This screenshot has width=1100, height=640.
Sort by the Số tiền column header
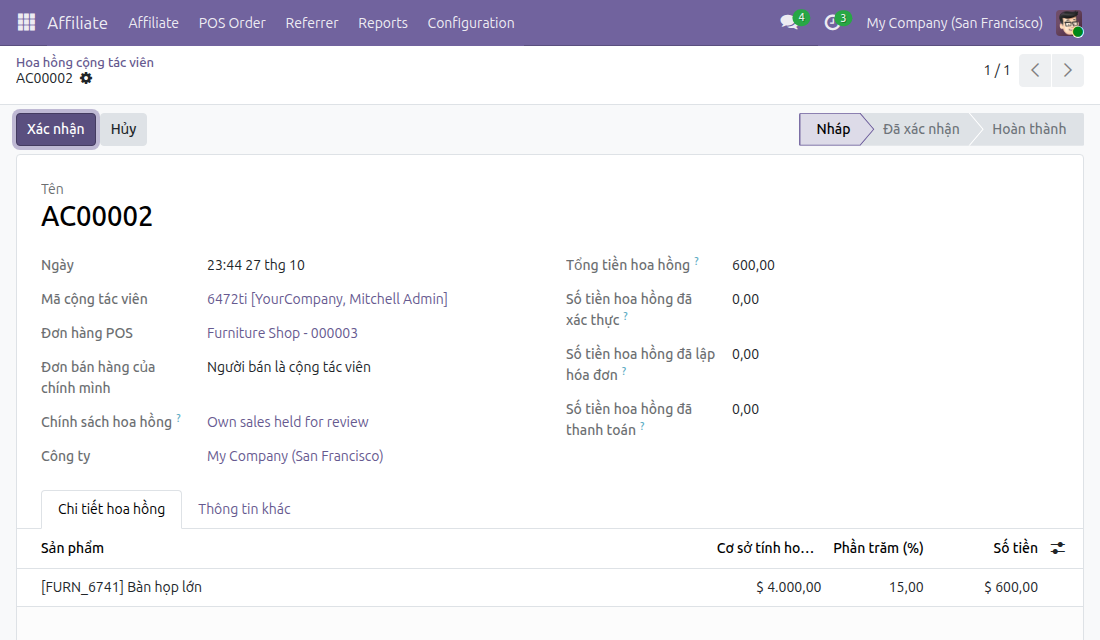coord(1015,548)
